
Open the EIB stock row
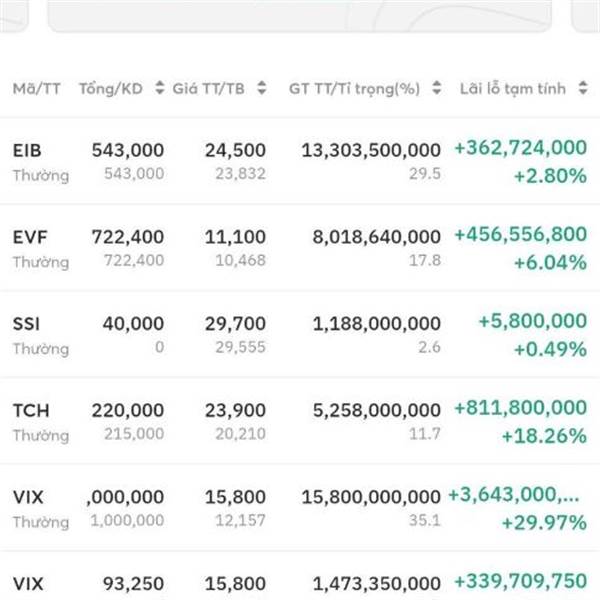300,161
